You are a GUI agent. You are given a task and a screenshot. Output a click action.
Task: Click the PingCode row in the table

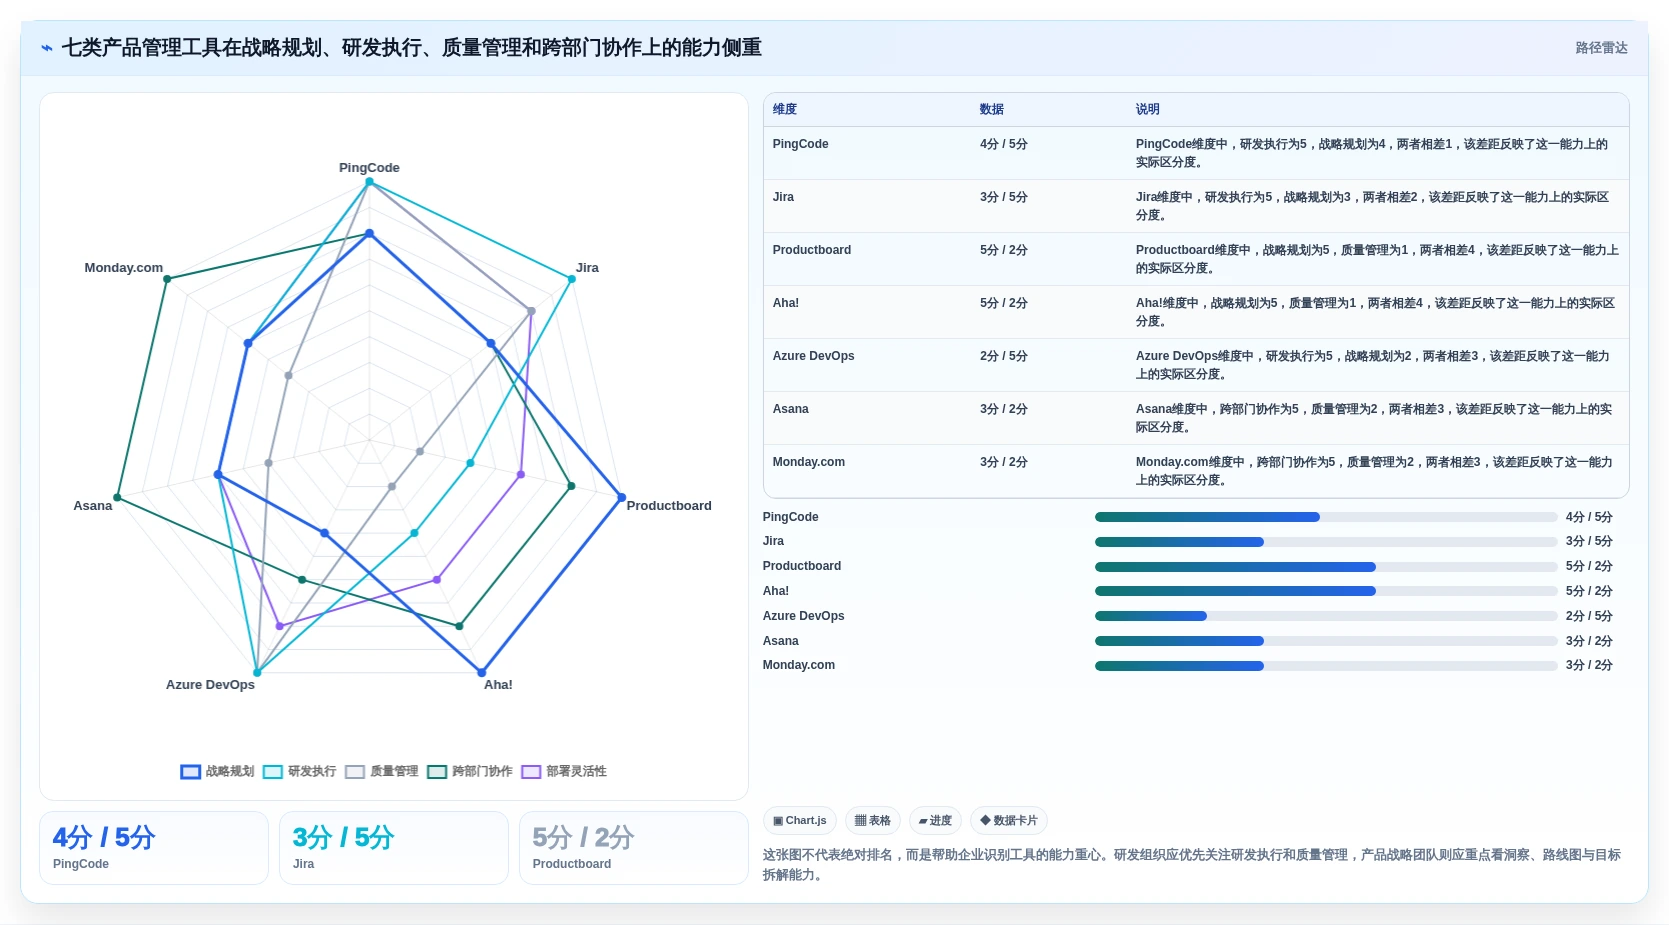coord(1196,153)
